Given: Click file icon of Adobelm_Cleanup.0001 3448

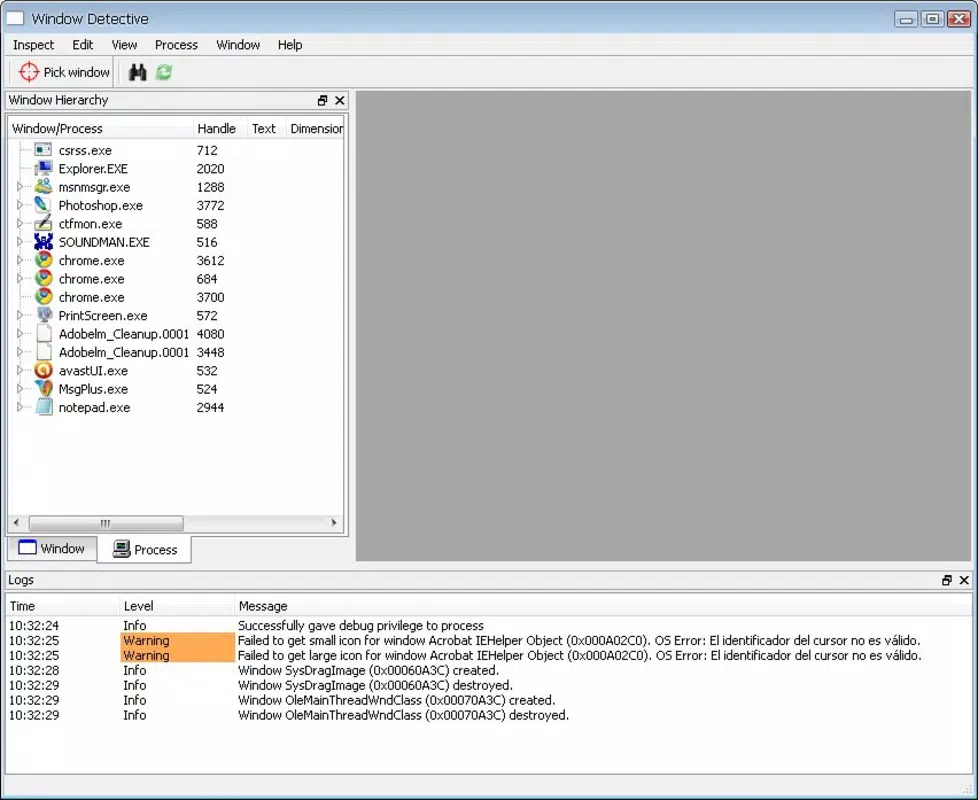Looking at the screenshot, I should tap(43, 352).
